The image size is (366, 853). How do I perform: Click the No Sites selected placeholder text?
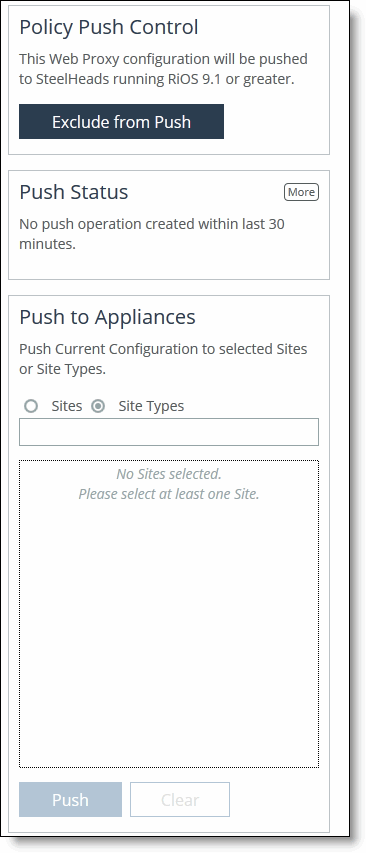169,474
